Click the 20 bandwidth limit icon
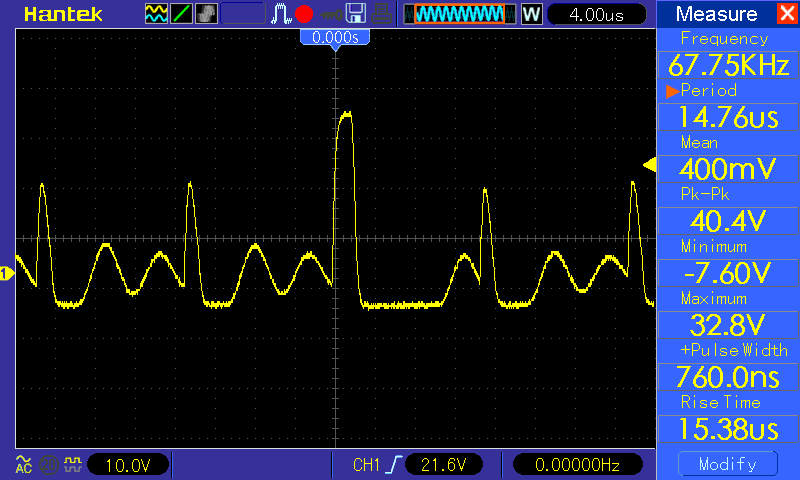The image size is (800, 480). (x=49, y=465)
